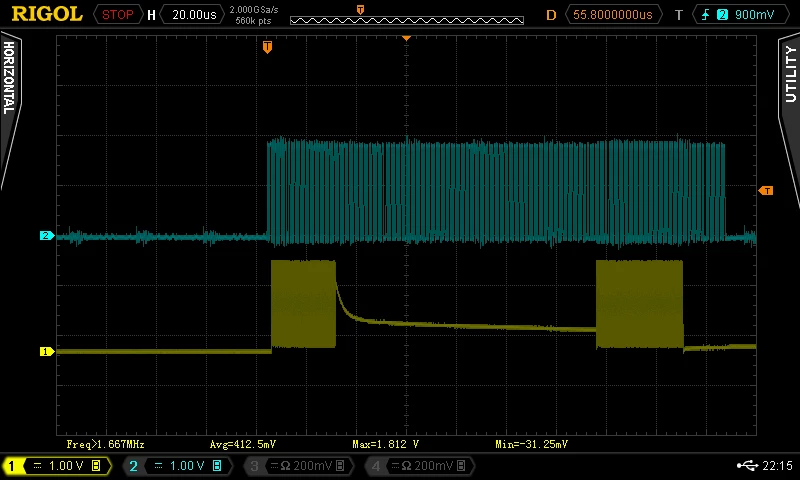Click channel 2 DC coupling symbol
This screenshot has height=480, width=800.
(x=159, y=466)
